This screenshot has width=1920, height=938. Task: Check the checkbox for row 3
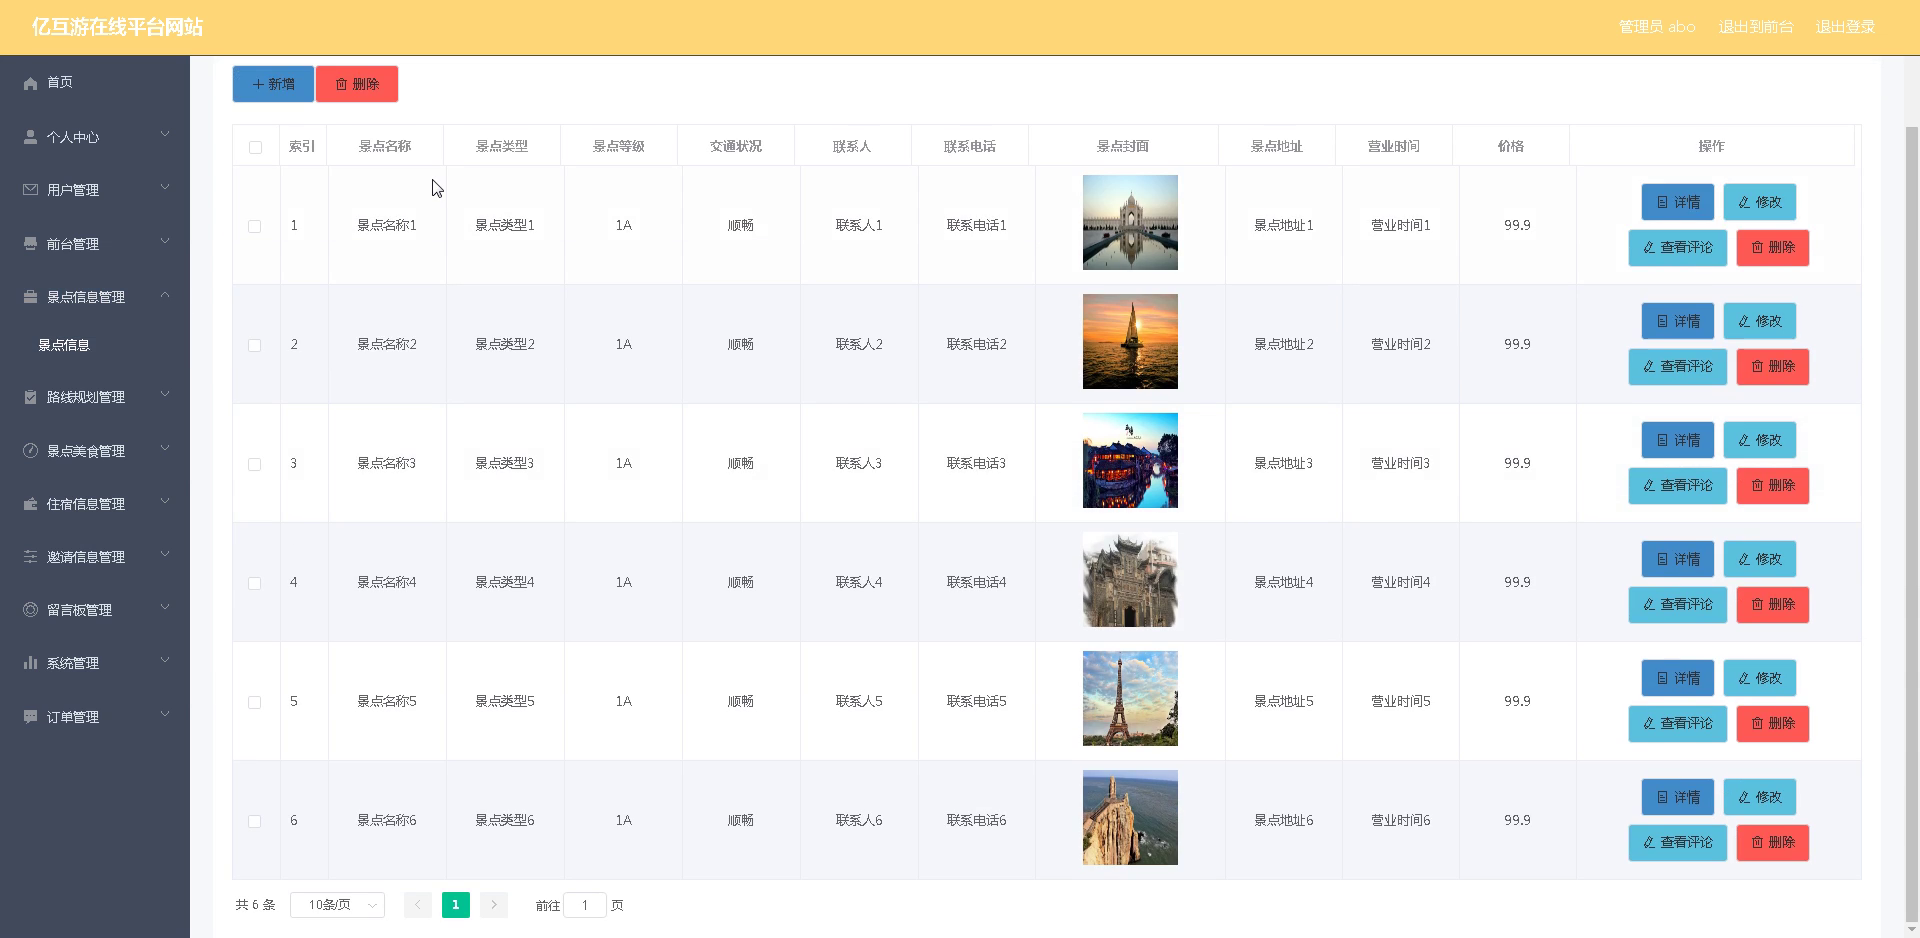255,464
